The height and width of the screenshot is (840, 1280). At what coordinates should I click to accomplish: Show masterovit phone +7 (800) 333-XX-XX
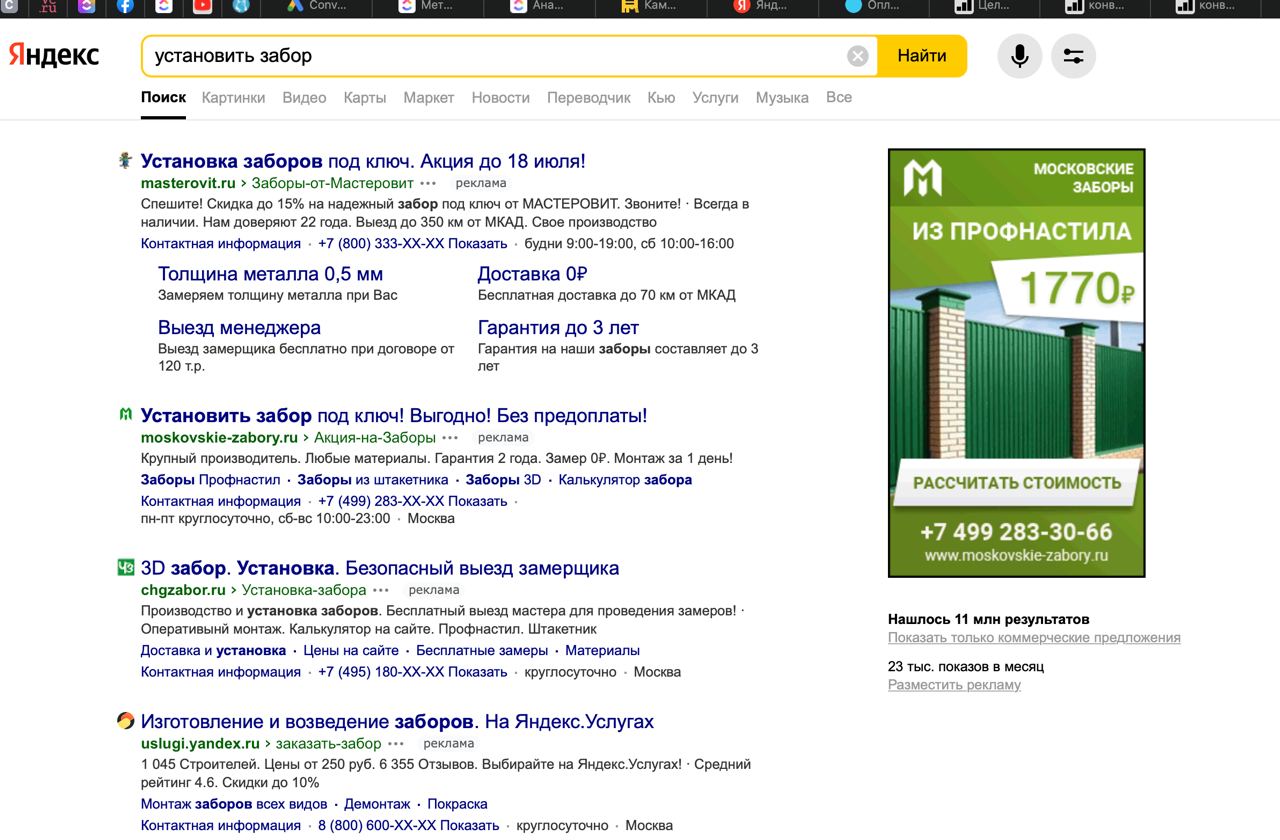413,243
